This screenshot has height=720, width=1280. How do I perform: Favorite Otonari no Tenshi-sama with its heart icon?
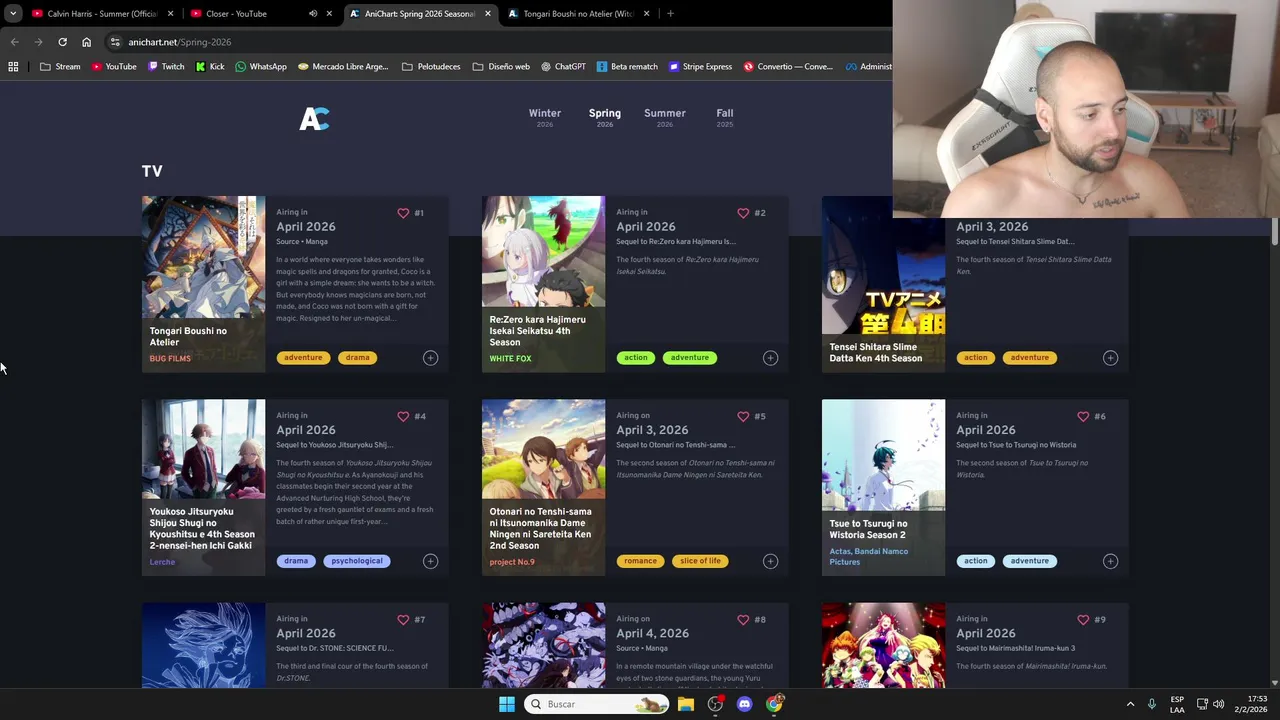pos(743,416)
